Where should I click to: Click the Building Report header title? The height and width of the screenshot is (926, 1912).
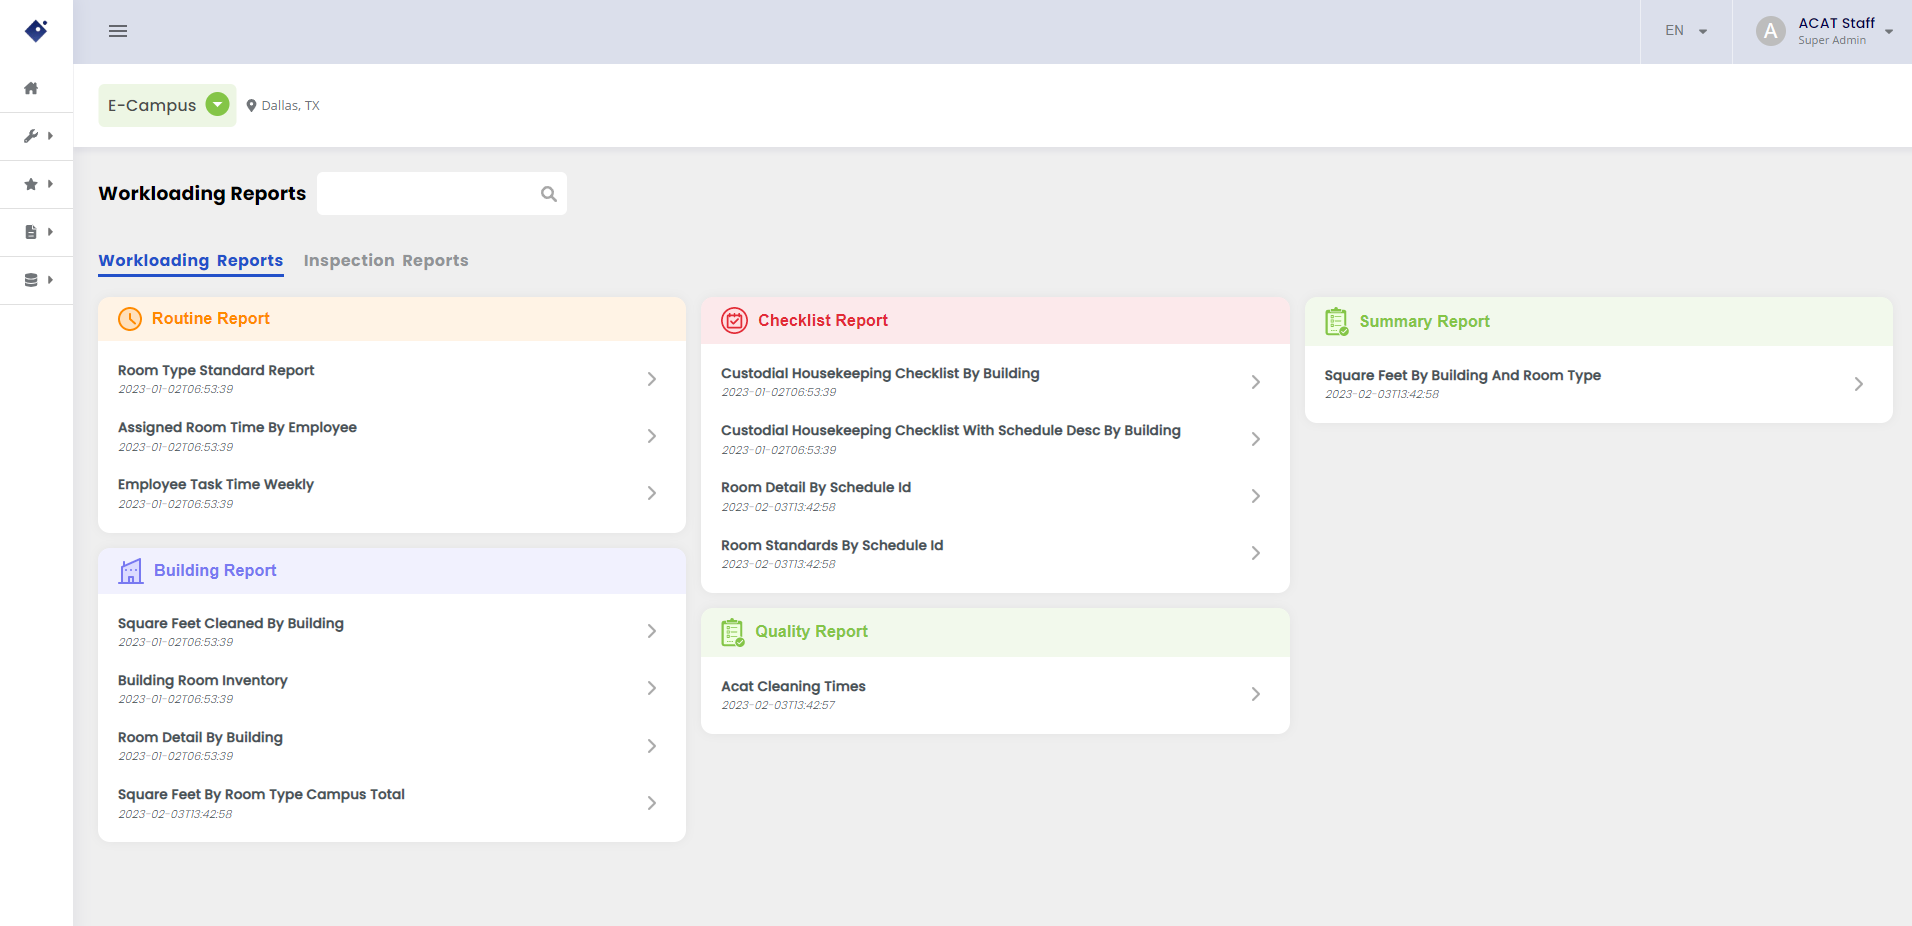coord(215,571)
